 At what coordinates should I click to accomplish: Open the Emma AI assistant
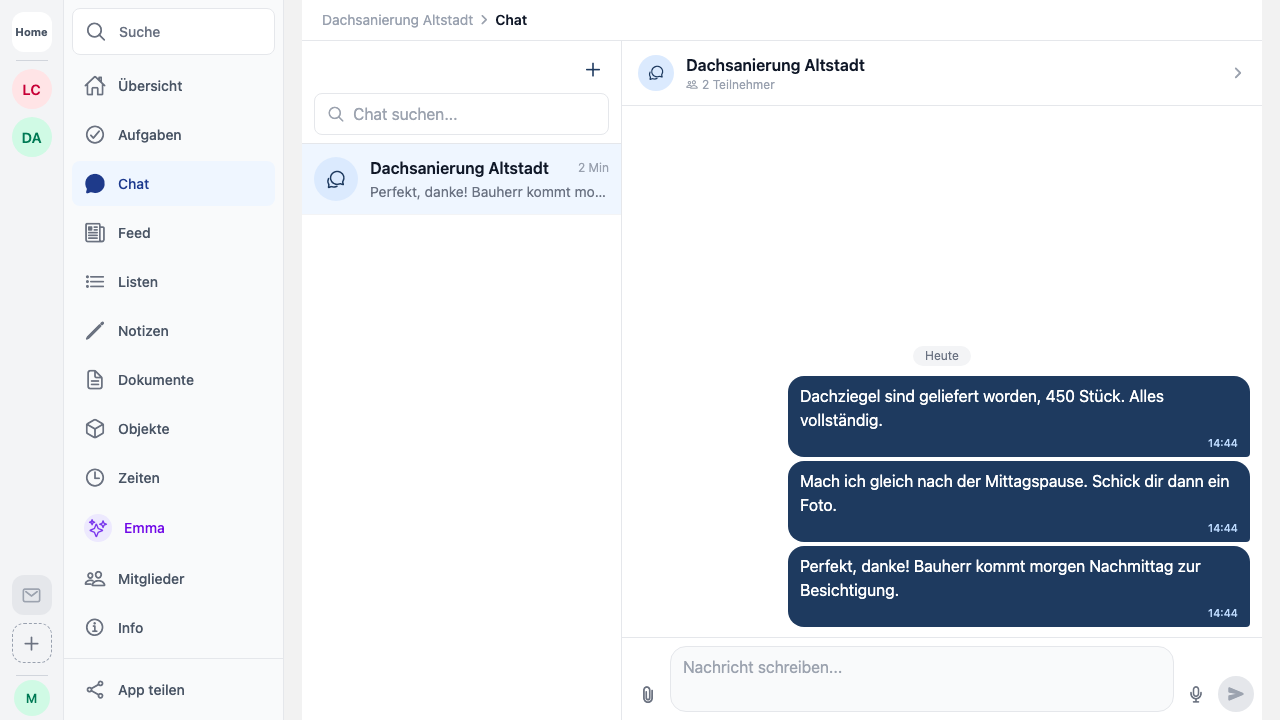(x=173, y=528)
